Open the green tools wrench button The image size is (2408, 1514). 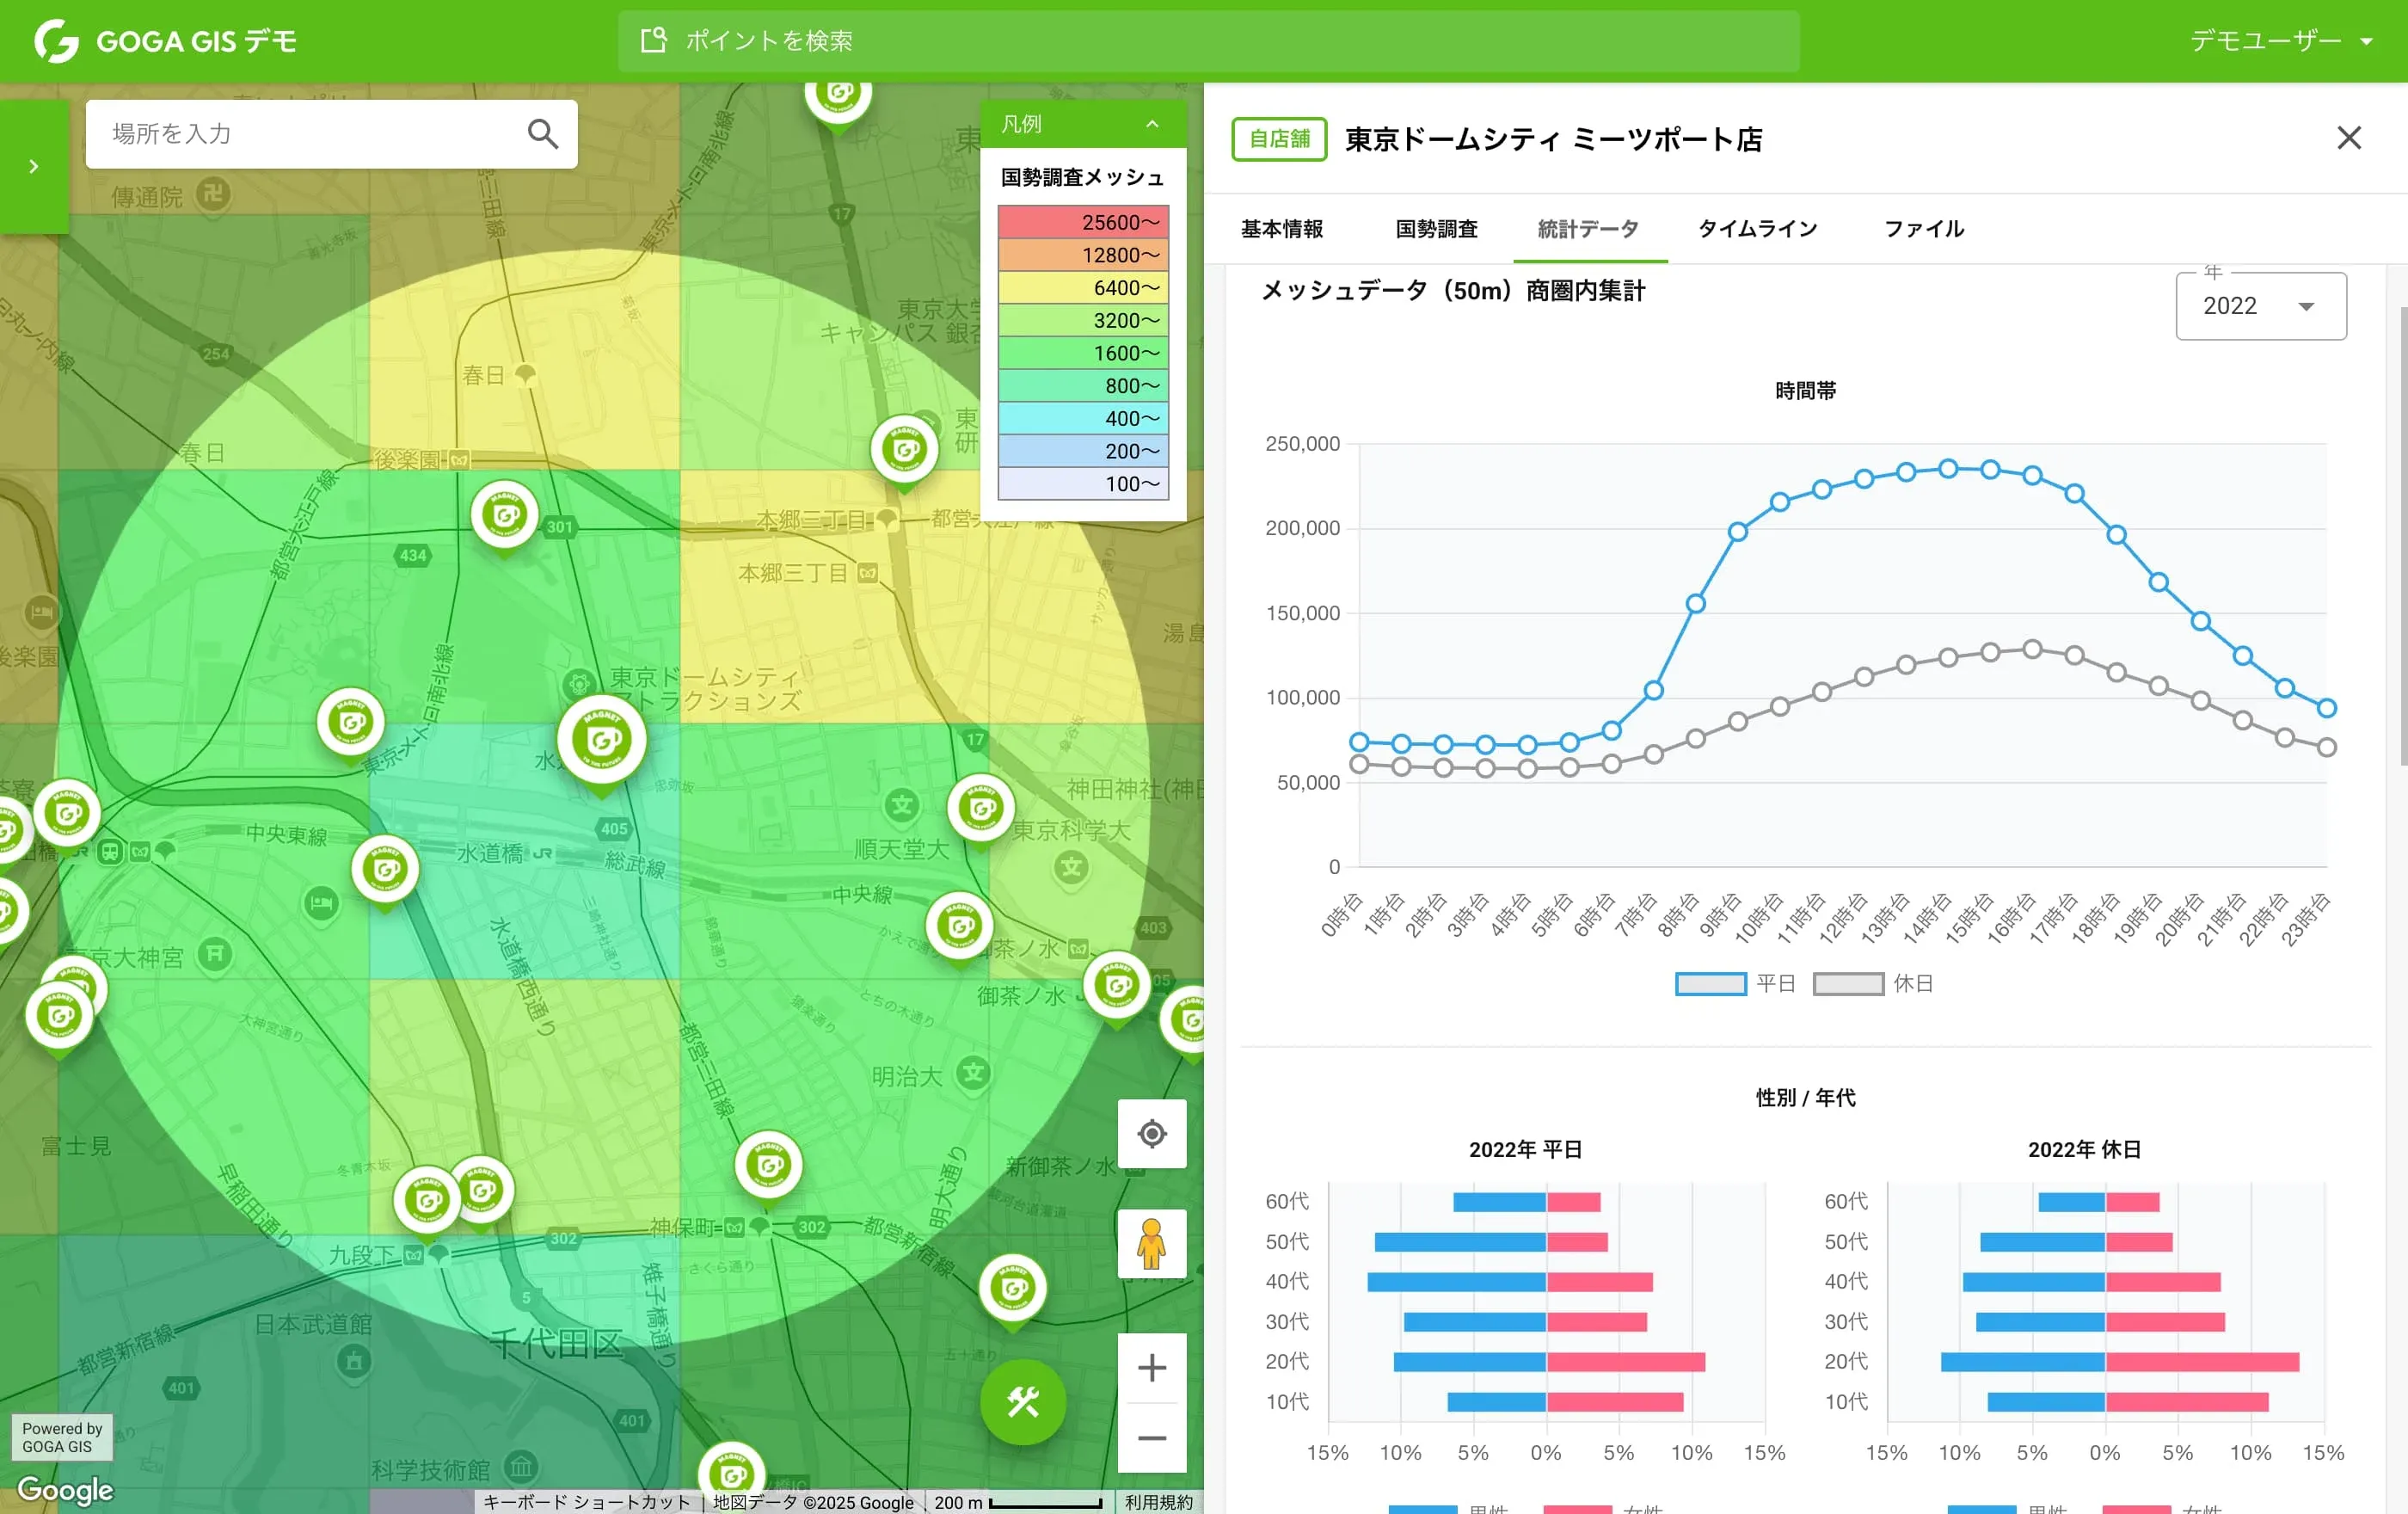pyautogui.click(x=1022, y=1402)
